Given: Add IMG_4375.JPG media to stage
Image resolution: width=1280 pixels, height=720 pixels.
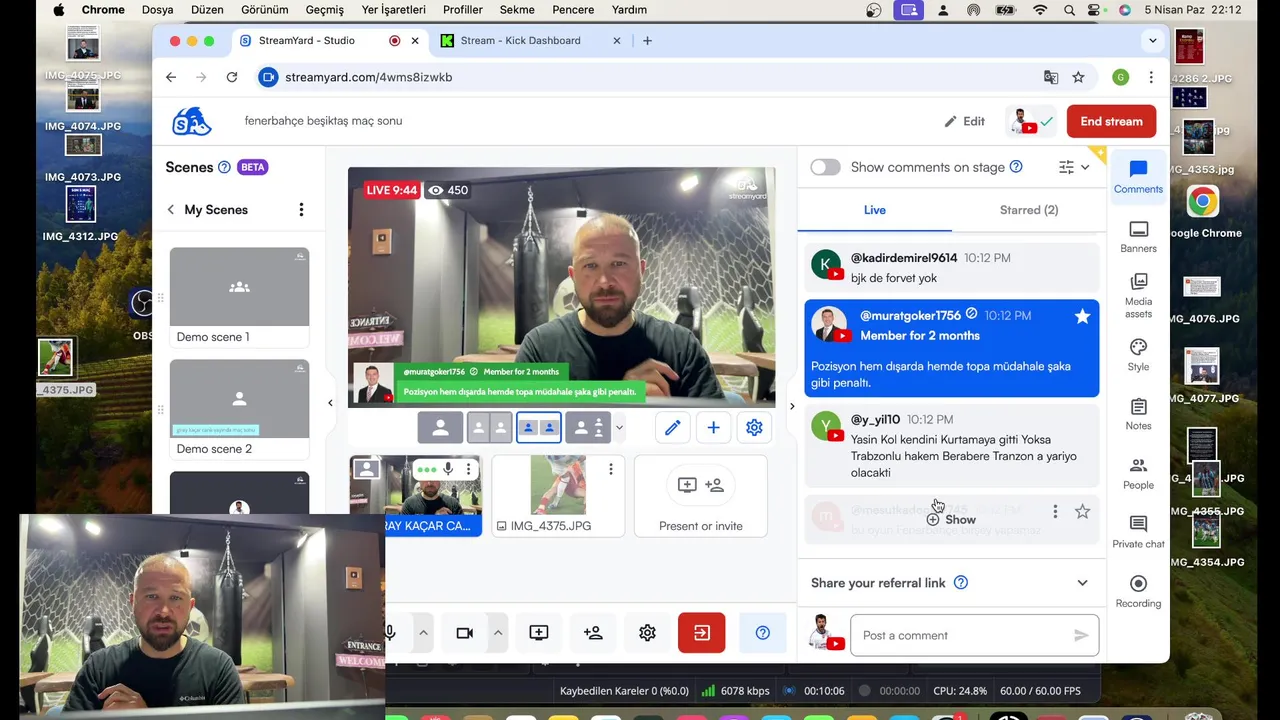Looking at the screenshot, I should pos(557,497).
